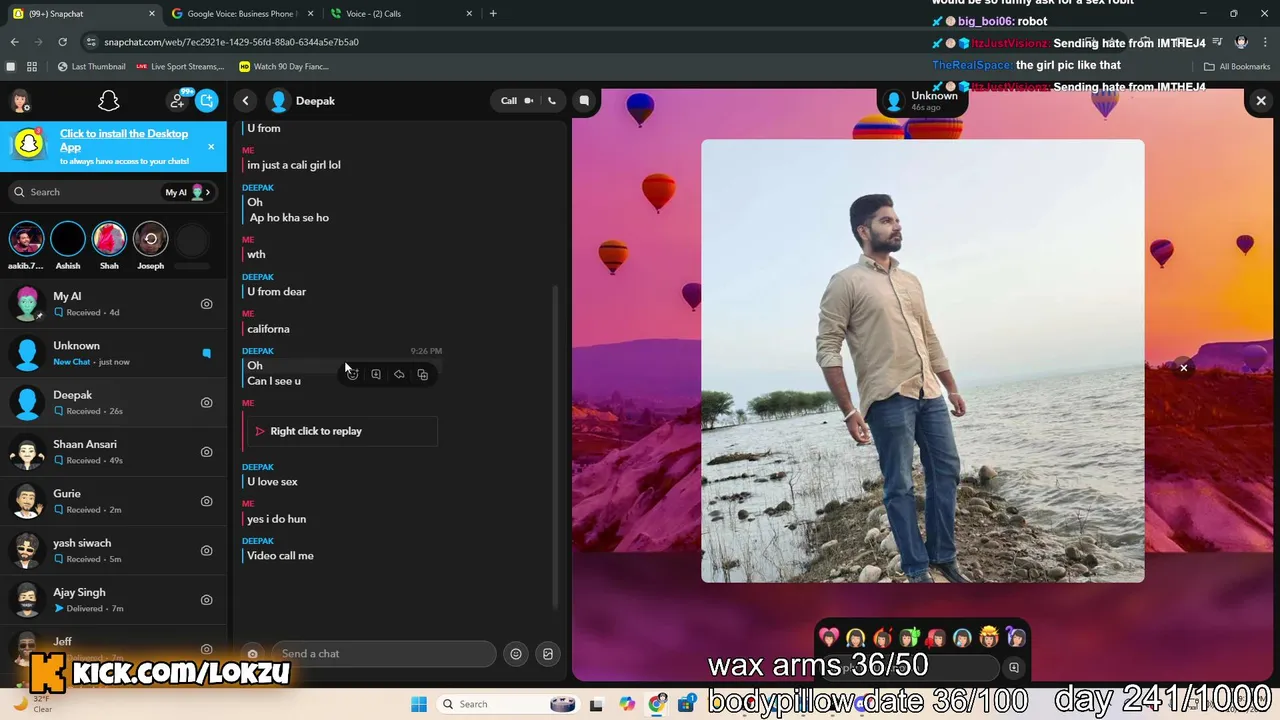Snap camera icon on yash siwach row
1280x720 pixels.
pyautogui.click(x=207, y=551)
